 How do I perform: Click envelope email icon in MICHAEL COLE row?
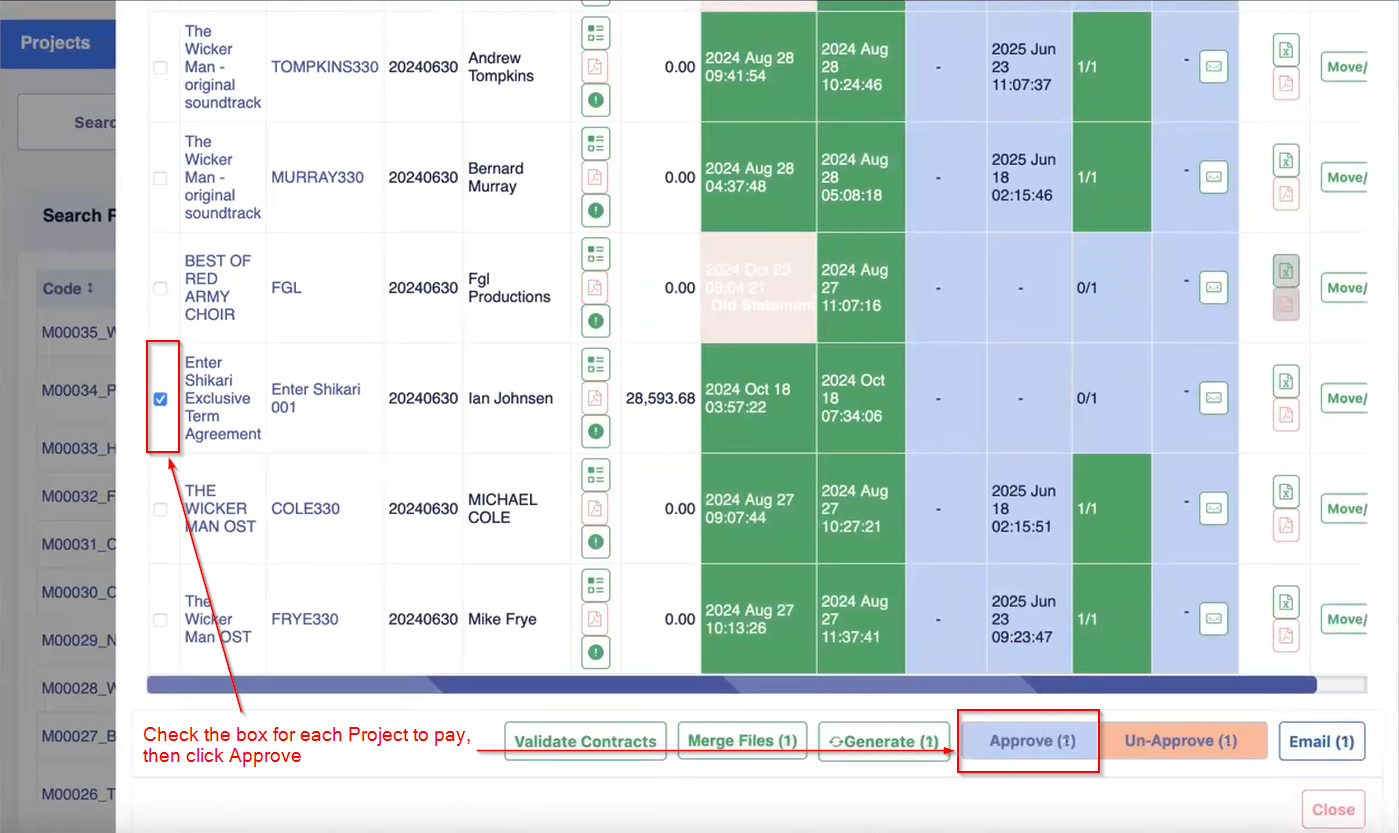pos(1213,508)
